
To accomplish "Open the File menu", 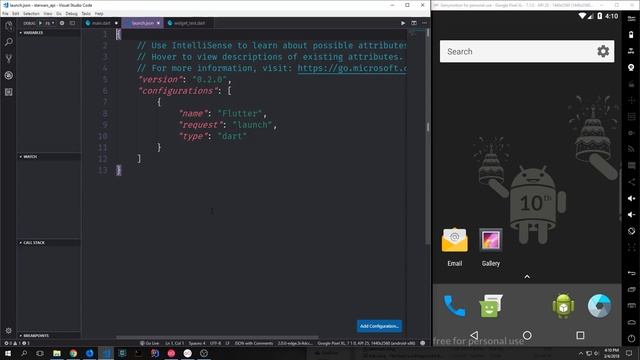I will (5, 13).
